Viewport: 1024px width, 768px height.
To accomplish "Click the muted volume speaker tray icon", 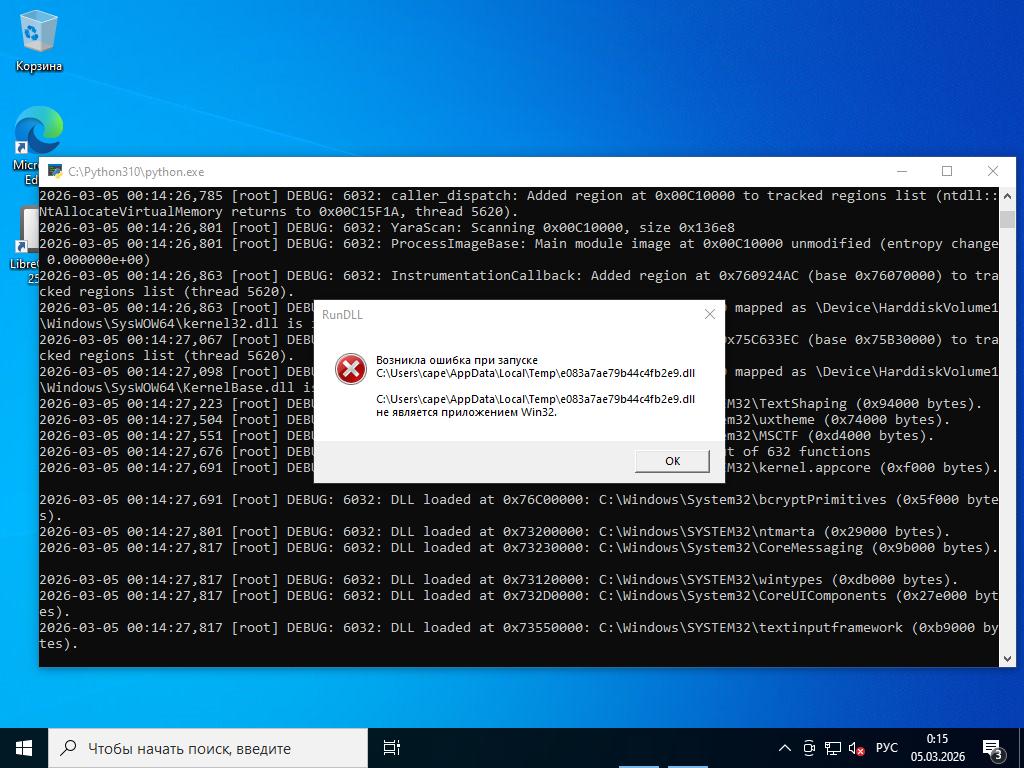I will (x=857, y=748).
